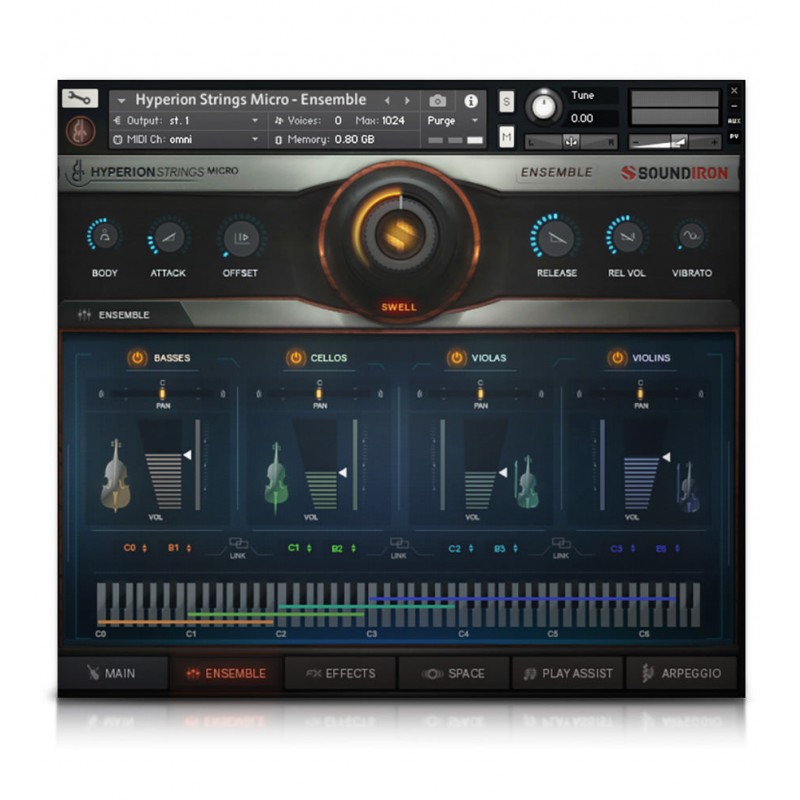
Task: Click the Release knob
Action: pyautogui.click(x=555, y=238)
